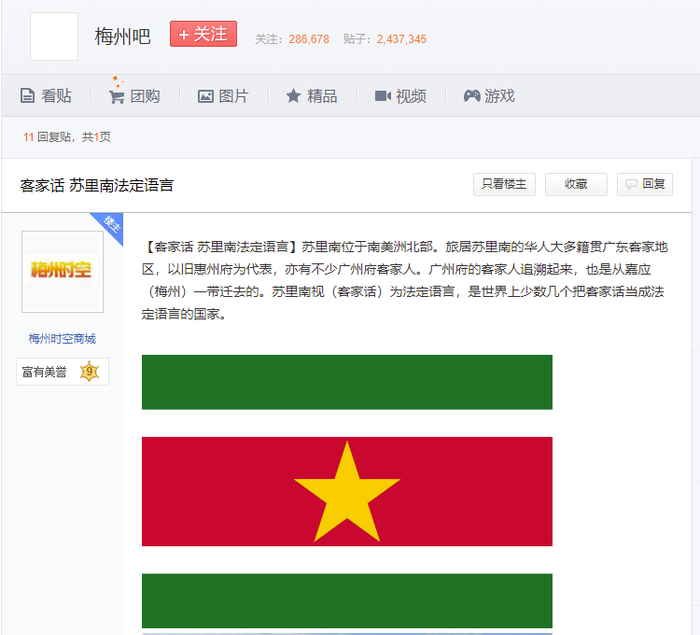The image size is (700, 635).
Task: Click the 视频 camera icon
Action: coord(383,96)
